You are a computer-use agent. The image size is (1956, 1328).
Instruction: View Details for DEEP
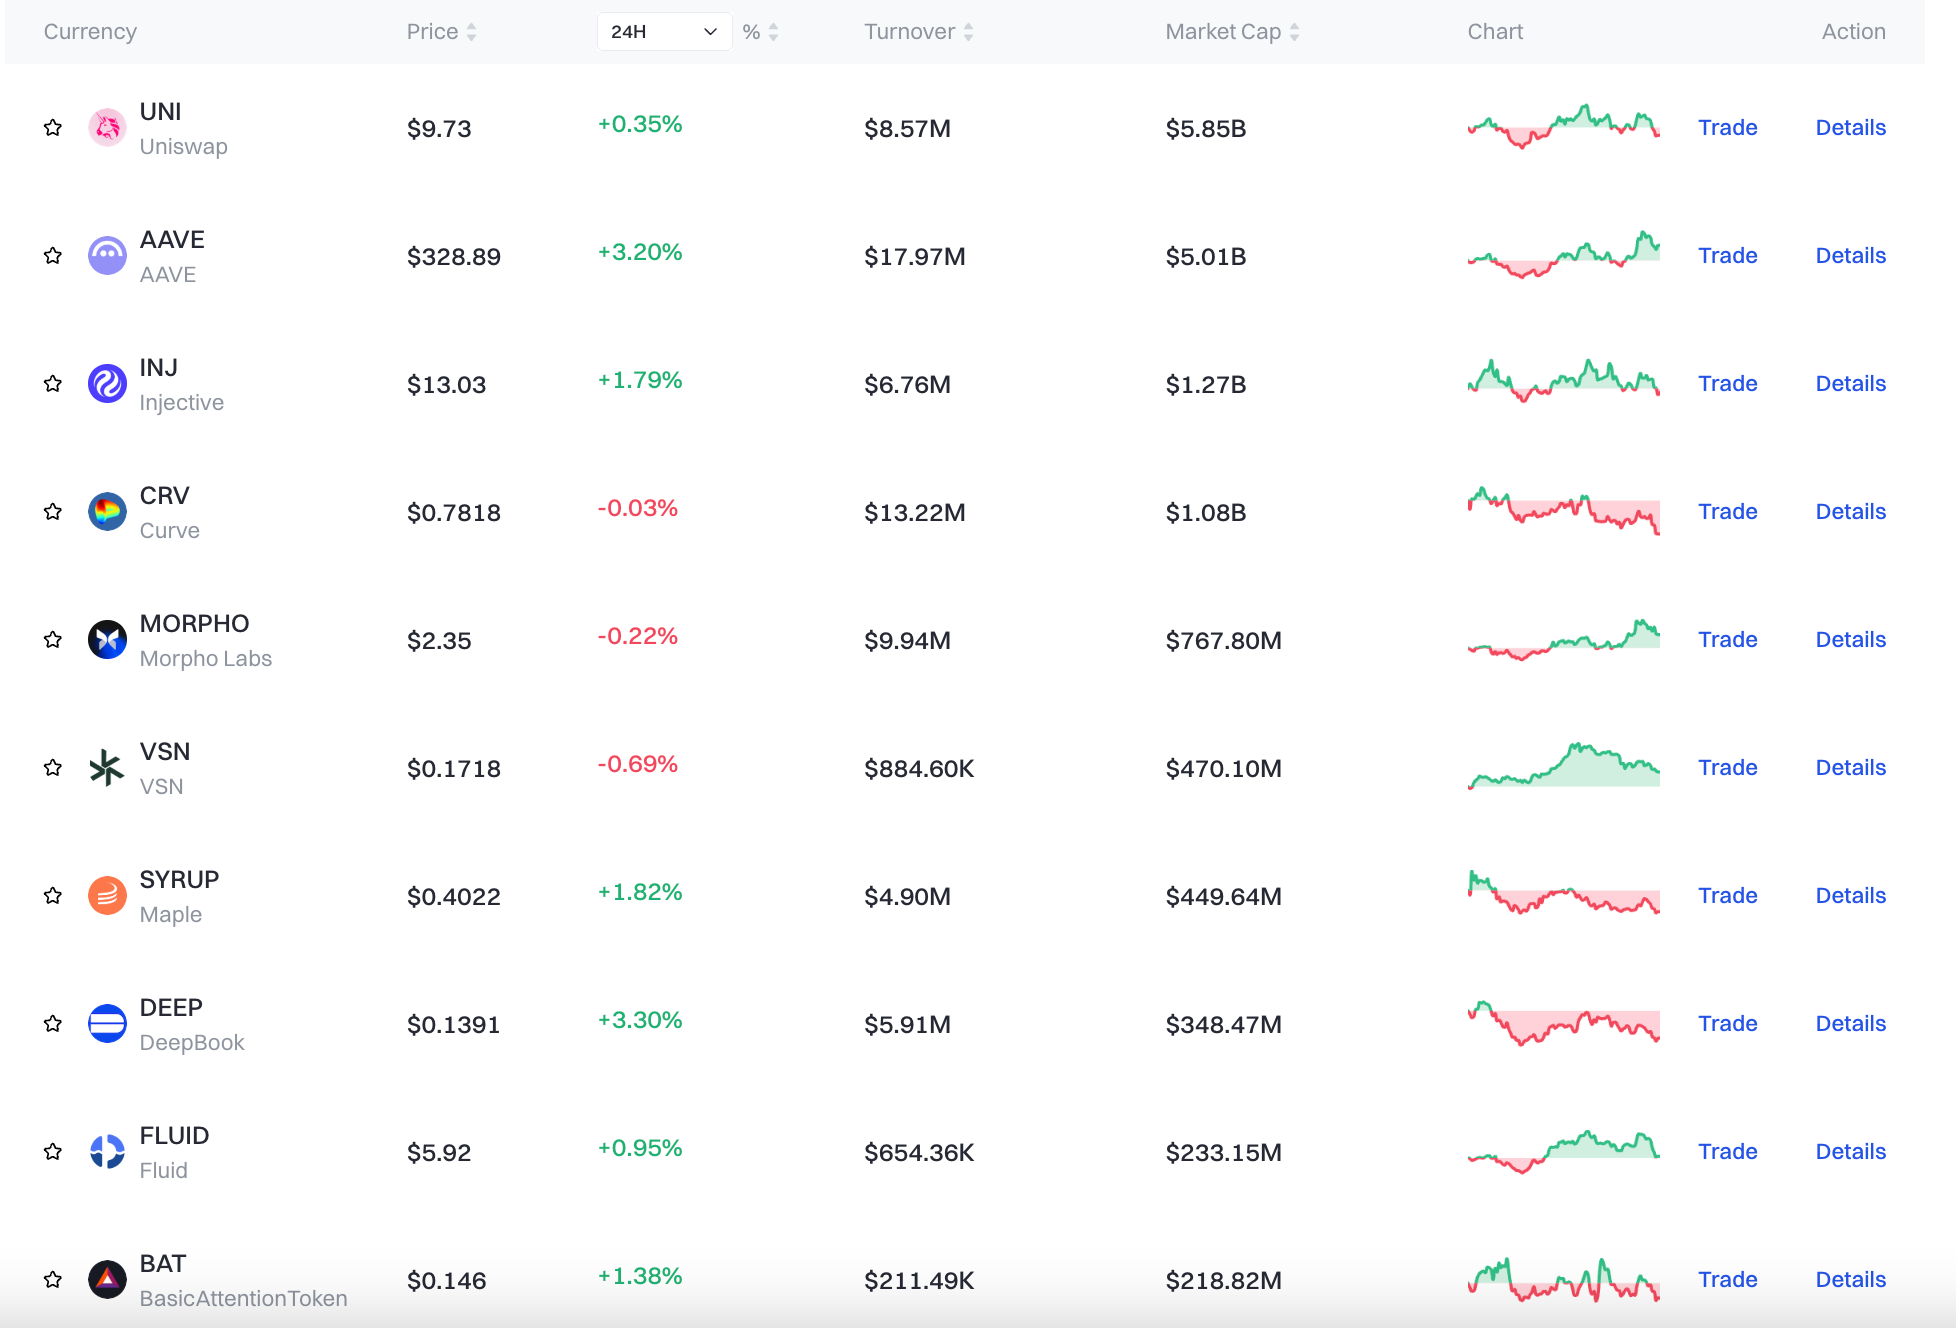point(1851,1024)
